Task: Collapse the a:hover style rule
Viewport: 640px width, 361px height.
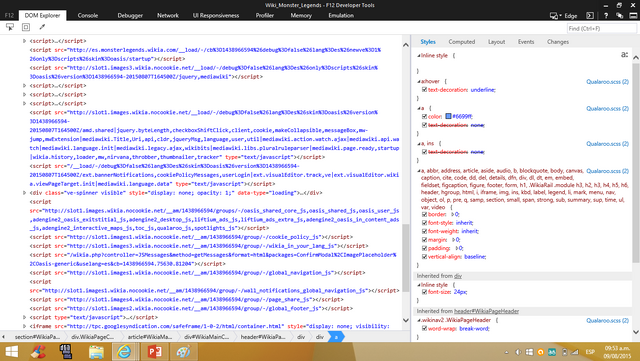Action: 419,81
